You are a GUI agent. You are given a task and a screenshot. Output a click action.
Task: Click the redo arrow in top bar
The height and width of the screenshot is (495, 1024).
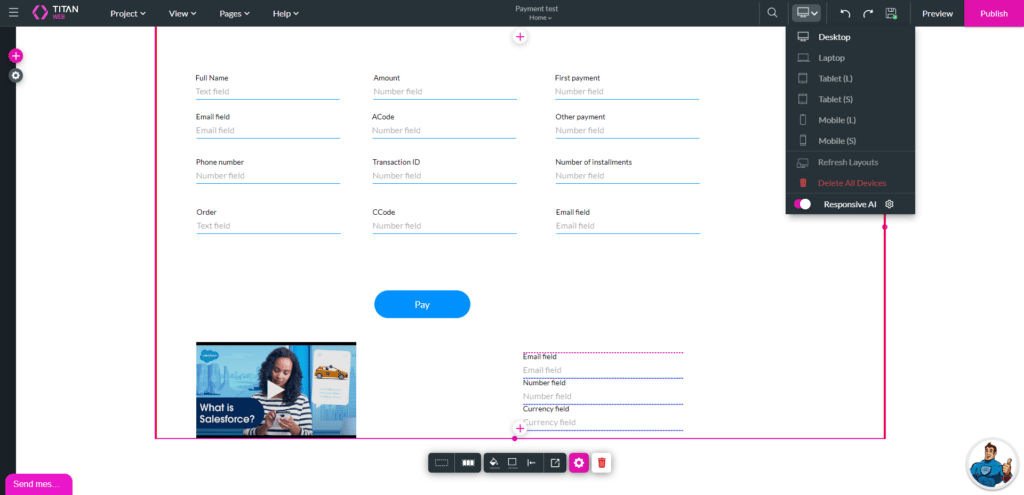pos(868,13)
